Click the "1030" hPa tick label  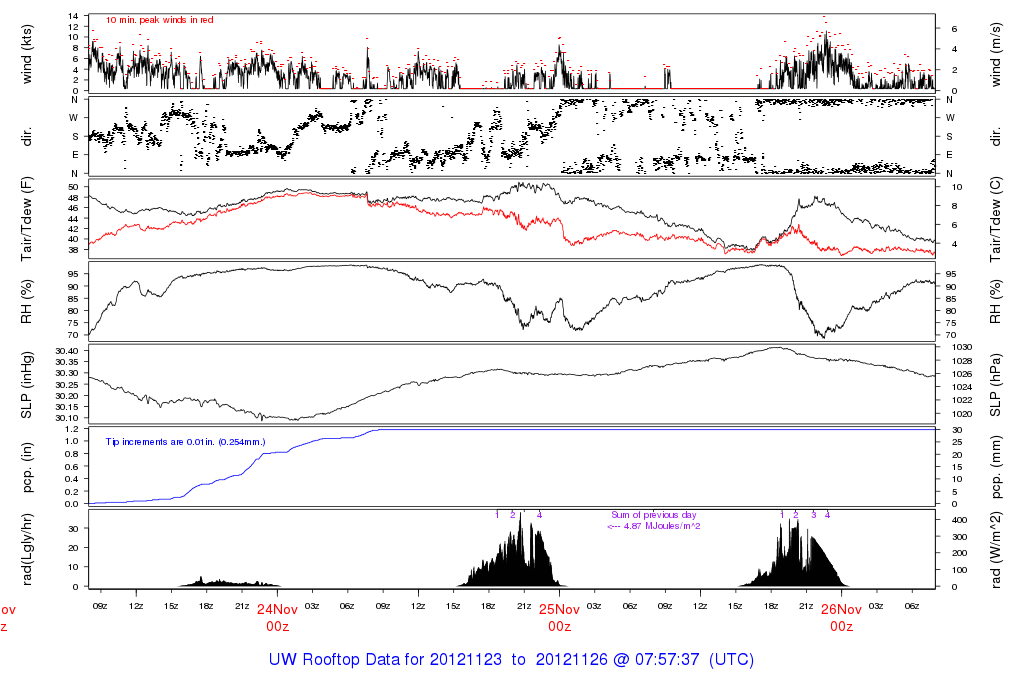(x=963, y=347)
